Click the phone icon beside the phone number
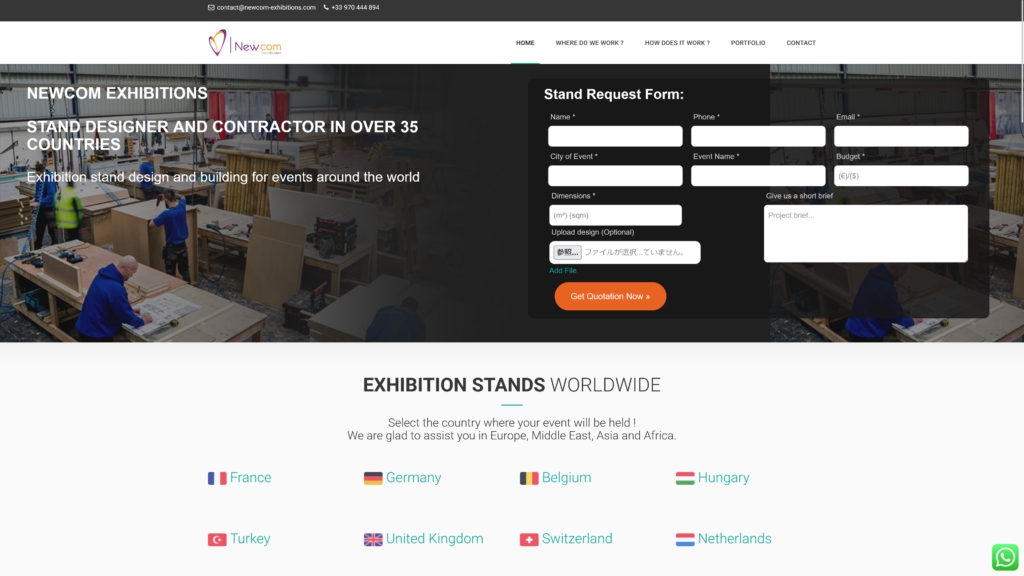Image resolution: width=1024 pixels, height=576 pixels. [x=326, y=8]
